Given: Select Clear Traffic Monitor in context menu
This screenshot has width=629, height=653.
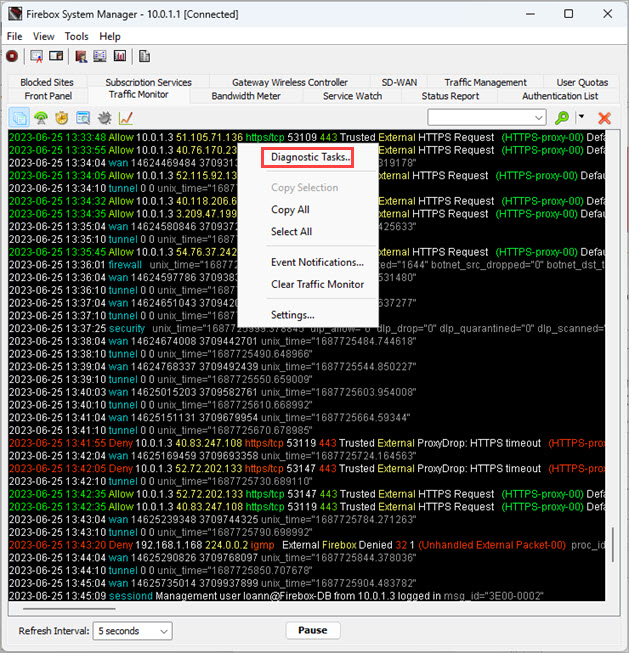Looking at the screenshot, I should (317, 284).
